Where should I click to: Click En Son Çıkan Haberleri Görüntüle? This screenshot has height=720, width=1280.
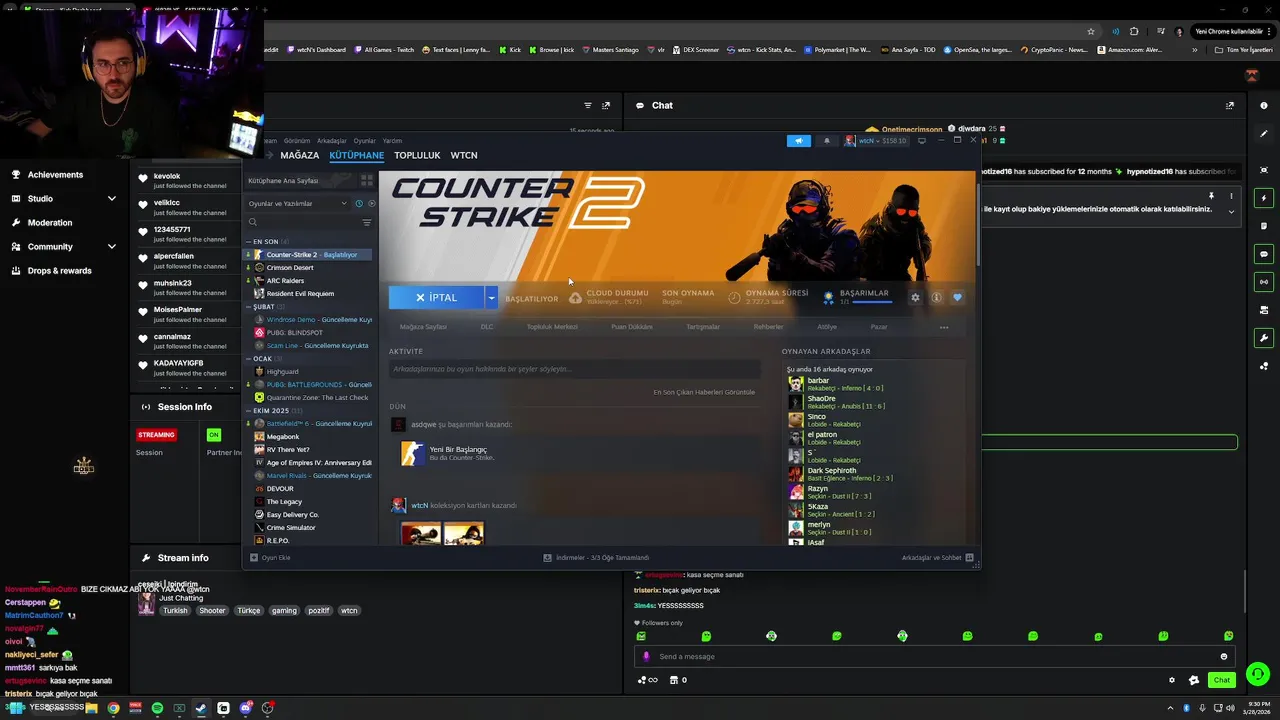tap(704, 392)
